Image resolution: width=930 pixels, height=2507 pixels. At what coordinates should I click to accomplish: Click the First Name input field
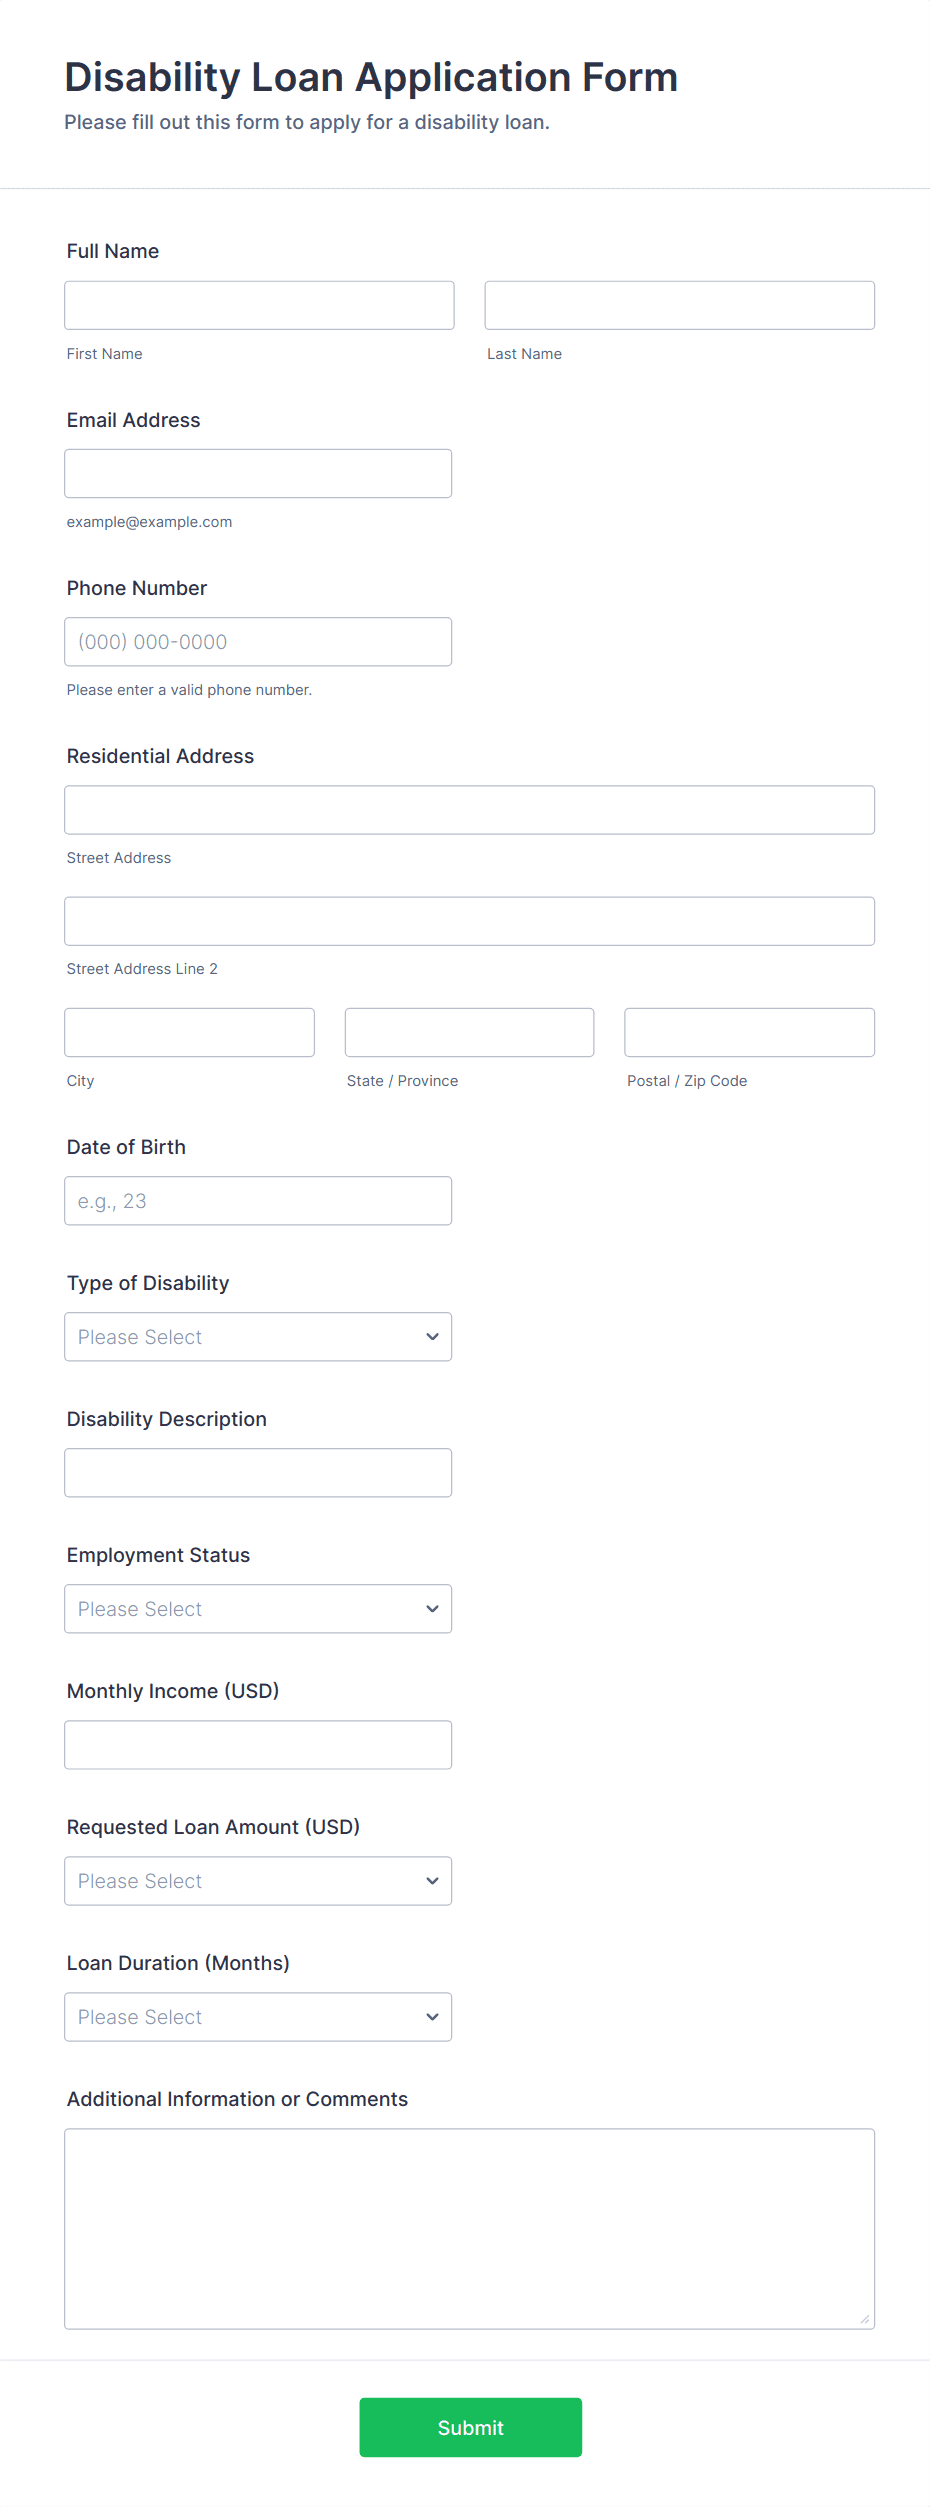pyautogui.click(x=259, y=305)
